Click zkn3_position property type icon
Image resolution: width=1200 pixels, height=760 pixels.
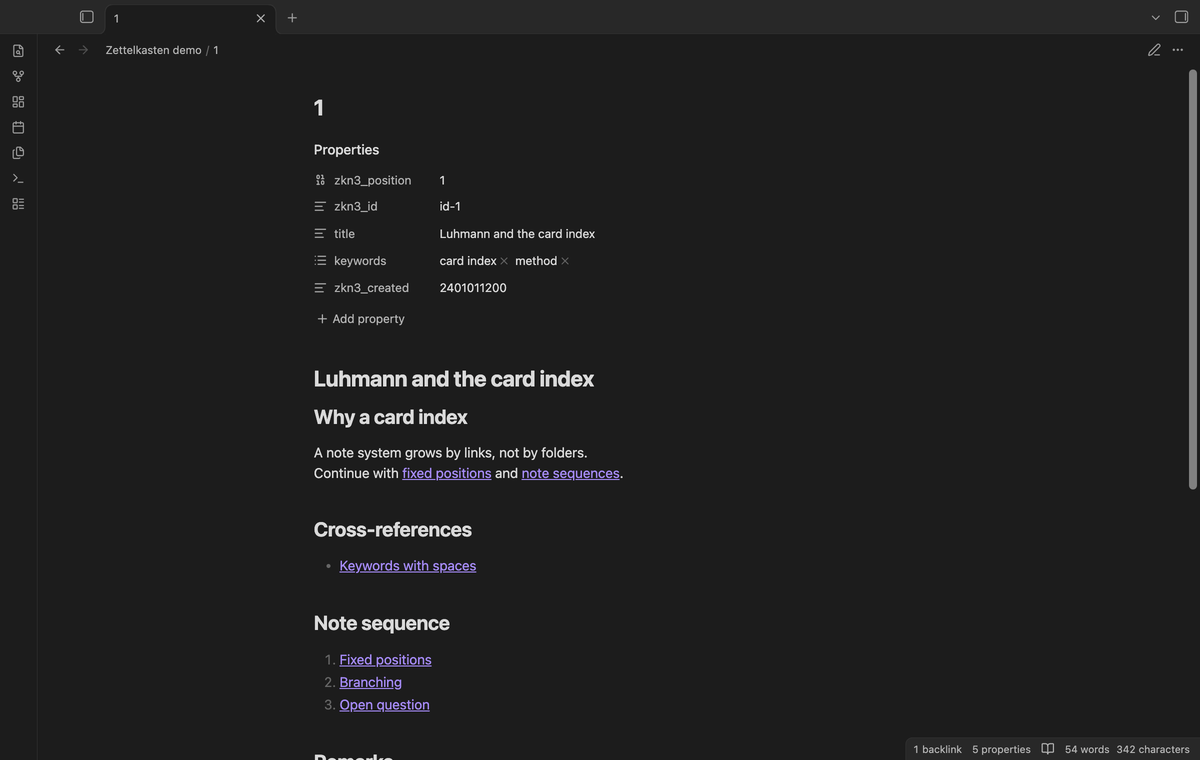[x=320, y=180]
